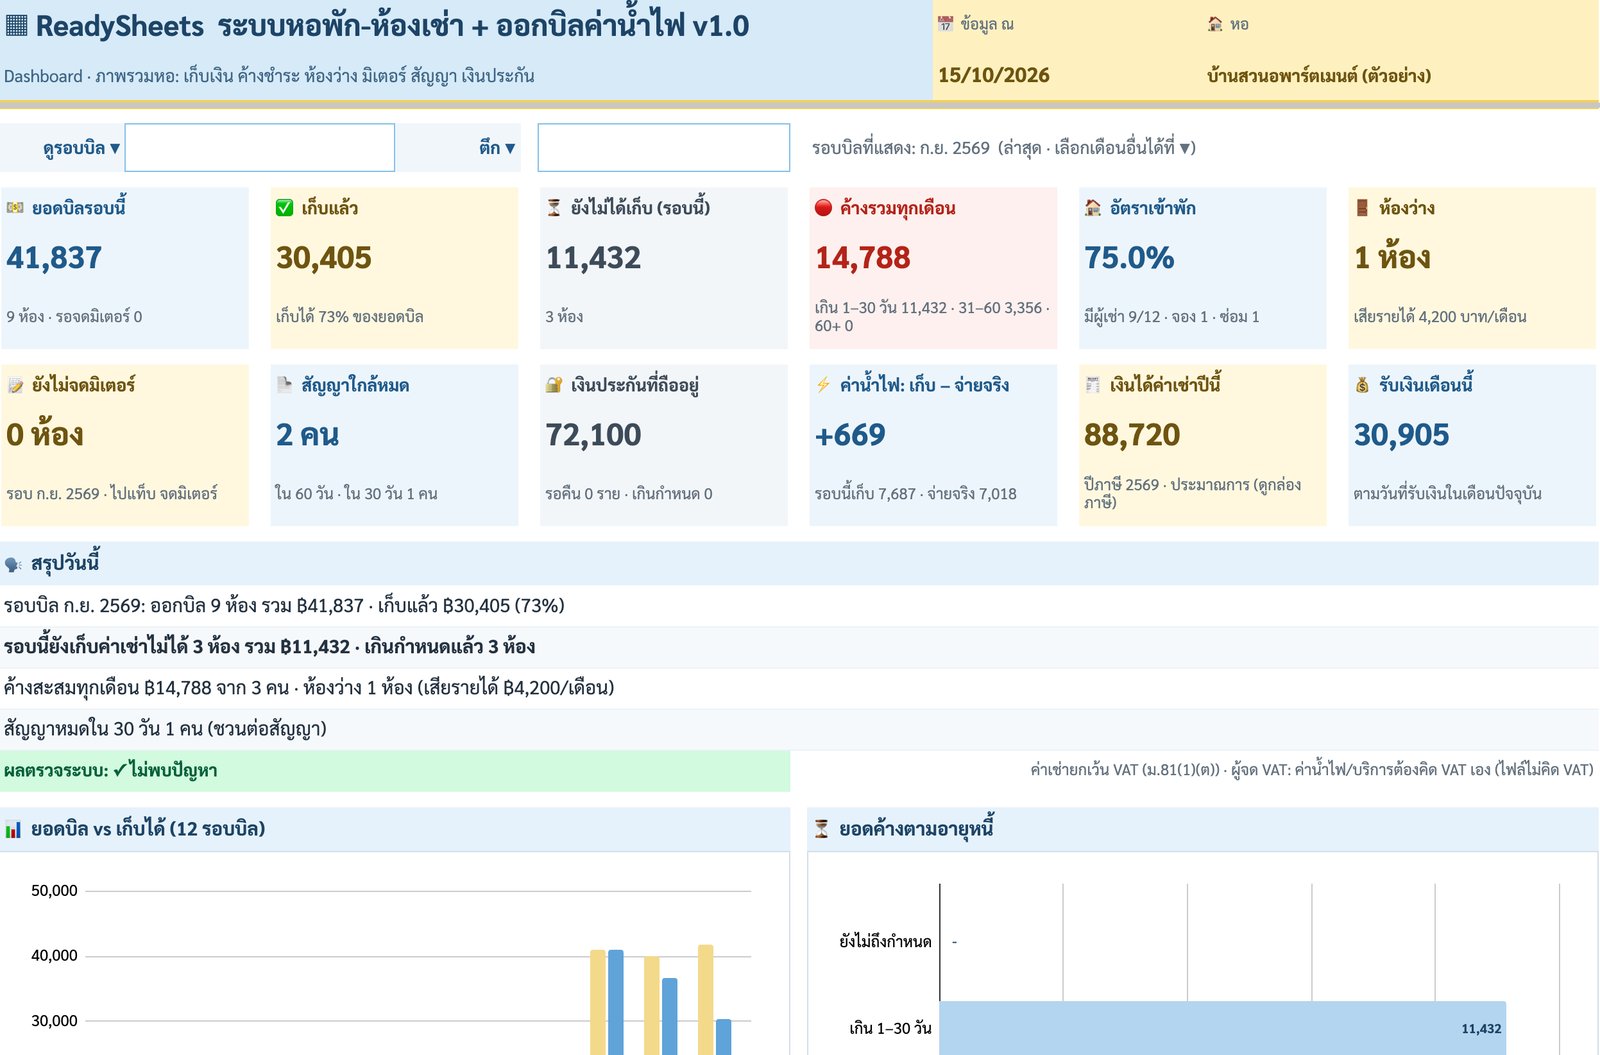Click the vacant rooms value 1 ห้อง
1600x1055 pixels.
[x=1392, y=258]
